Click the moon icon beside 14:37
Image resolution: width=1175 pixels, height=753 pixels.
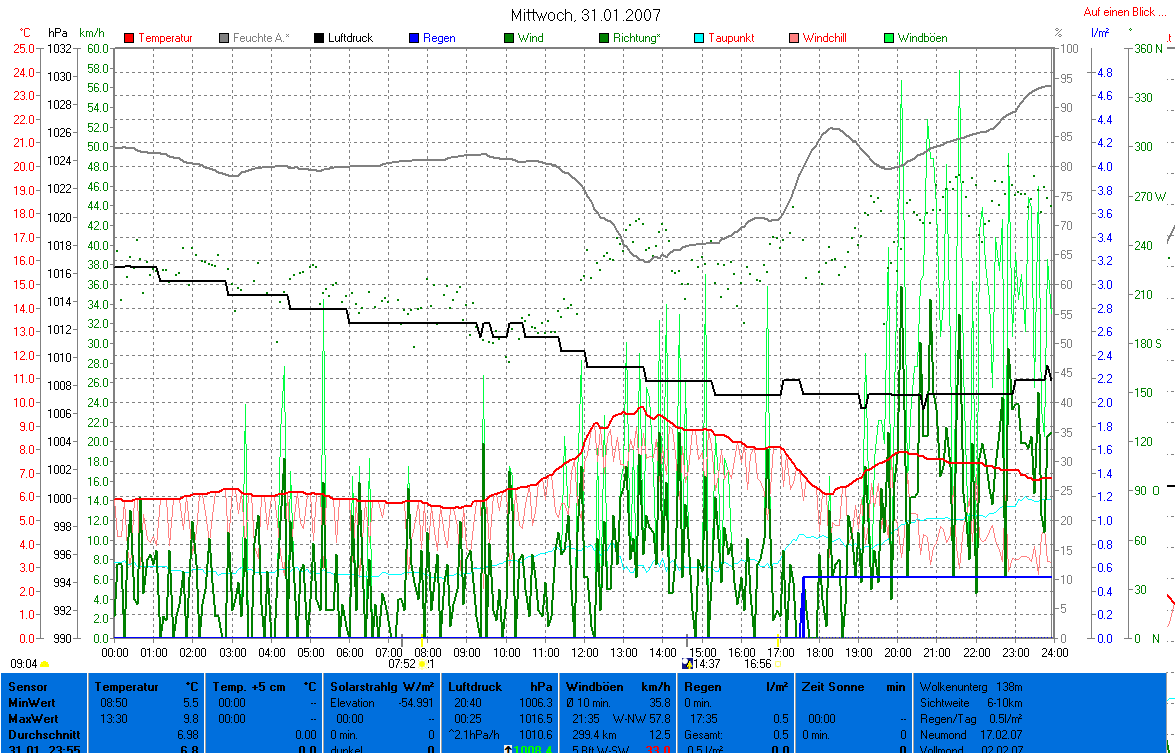click(x=686, y=663)
